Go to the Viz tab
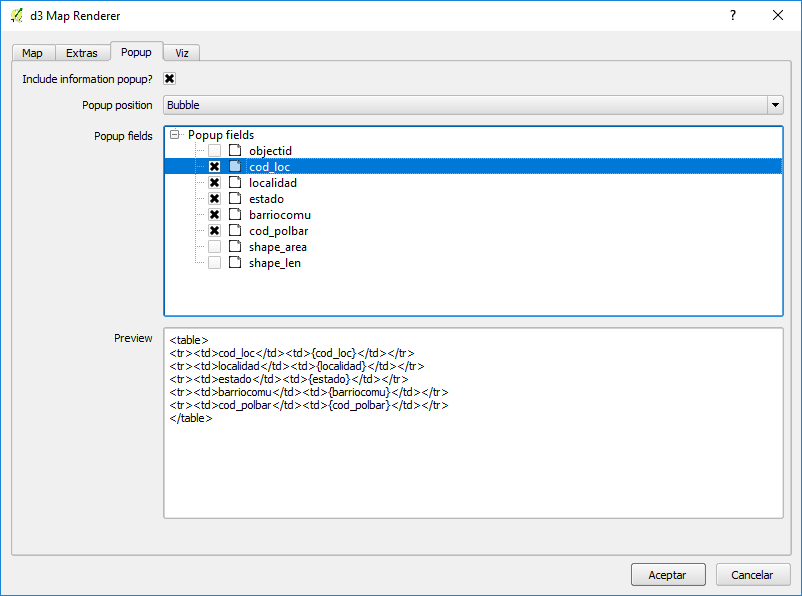Viewport: 802px width, 596px height. pyautogui.click(x=182, y=53)
